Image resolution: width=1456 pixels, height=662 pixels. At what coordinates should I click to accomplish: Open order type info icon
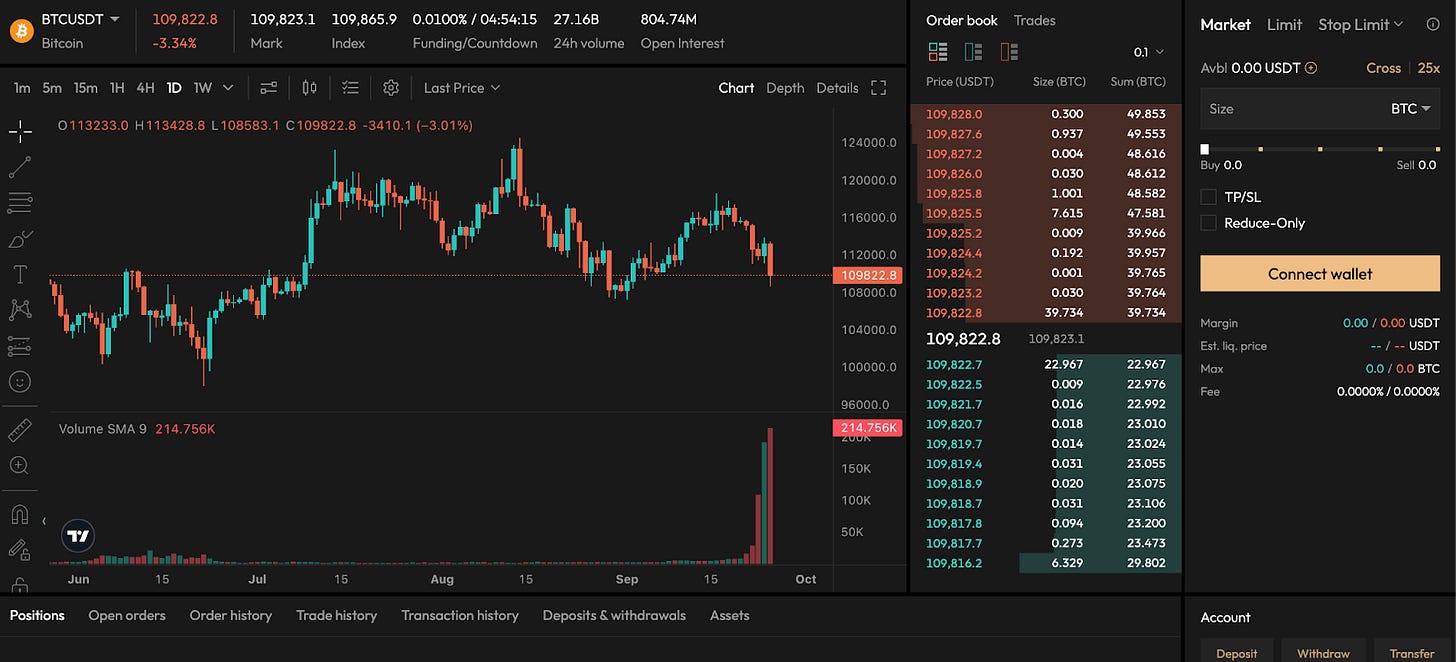[x=1432, y=24]
